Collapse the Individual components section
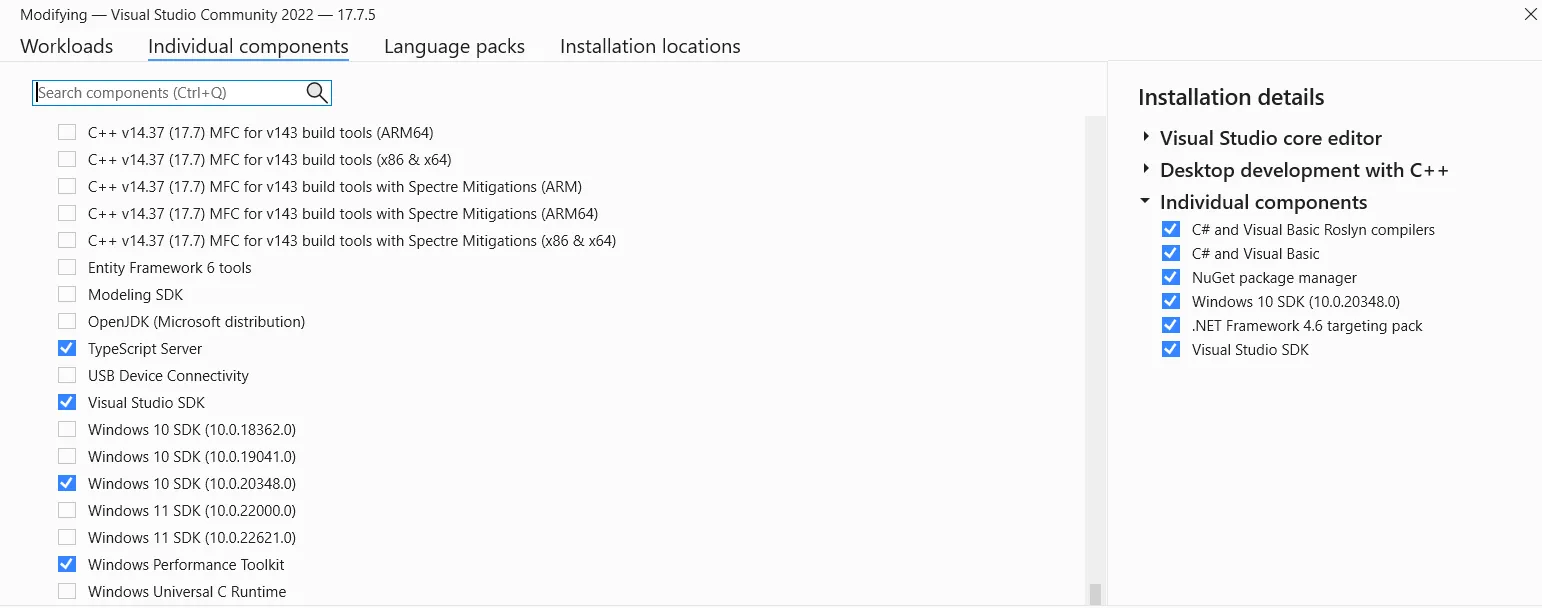 click(x=1146, y=201)
